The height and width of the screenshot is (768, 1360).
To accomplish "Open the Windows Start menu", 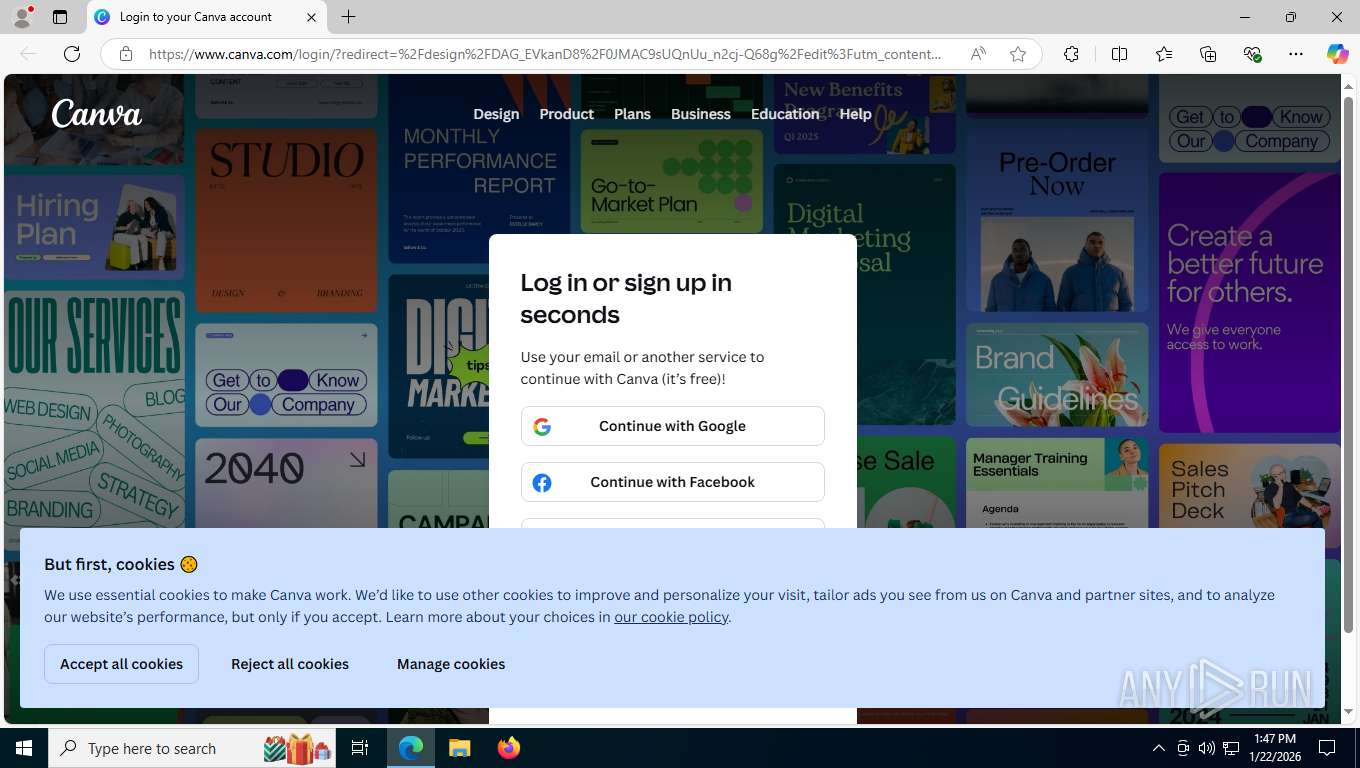I will coord(23,748).
